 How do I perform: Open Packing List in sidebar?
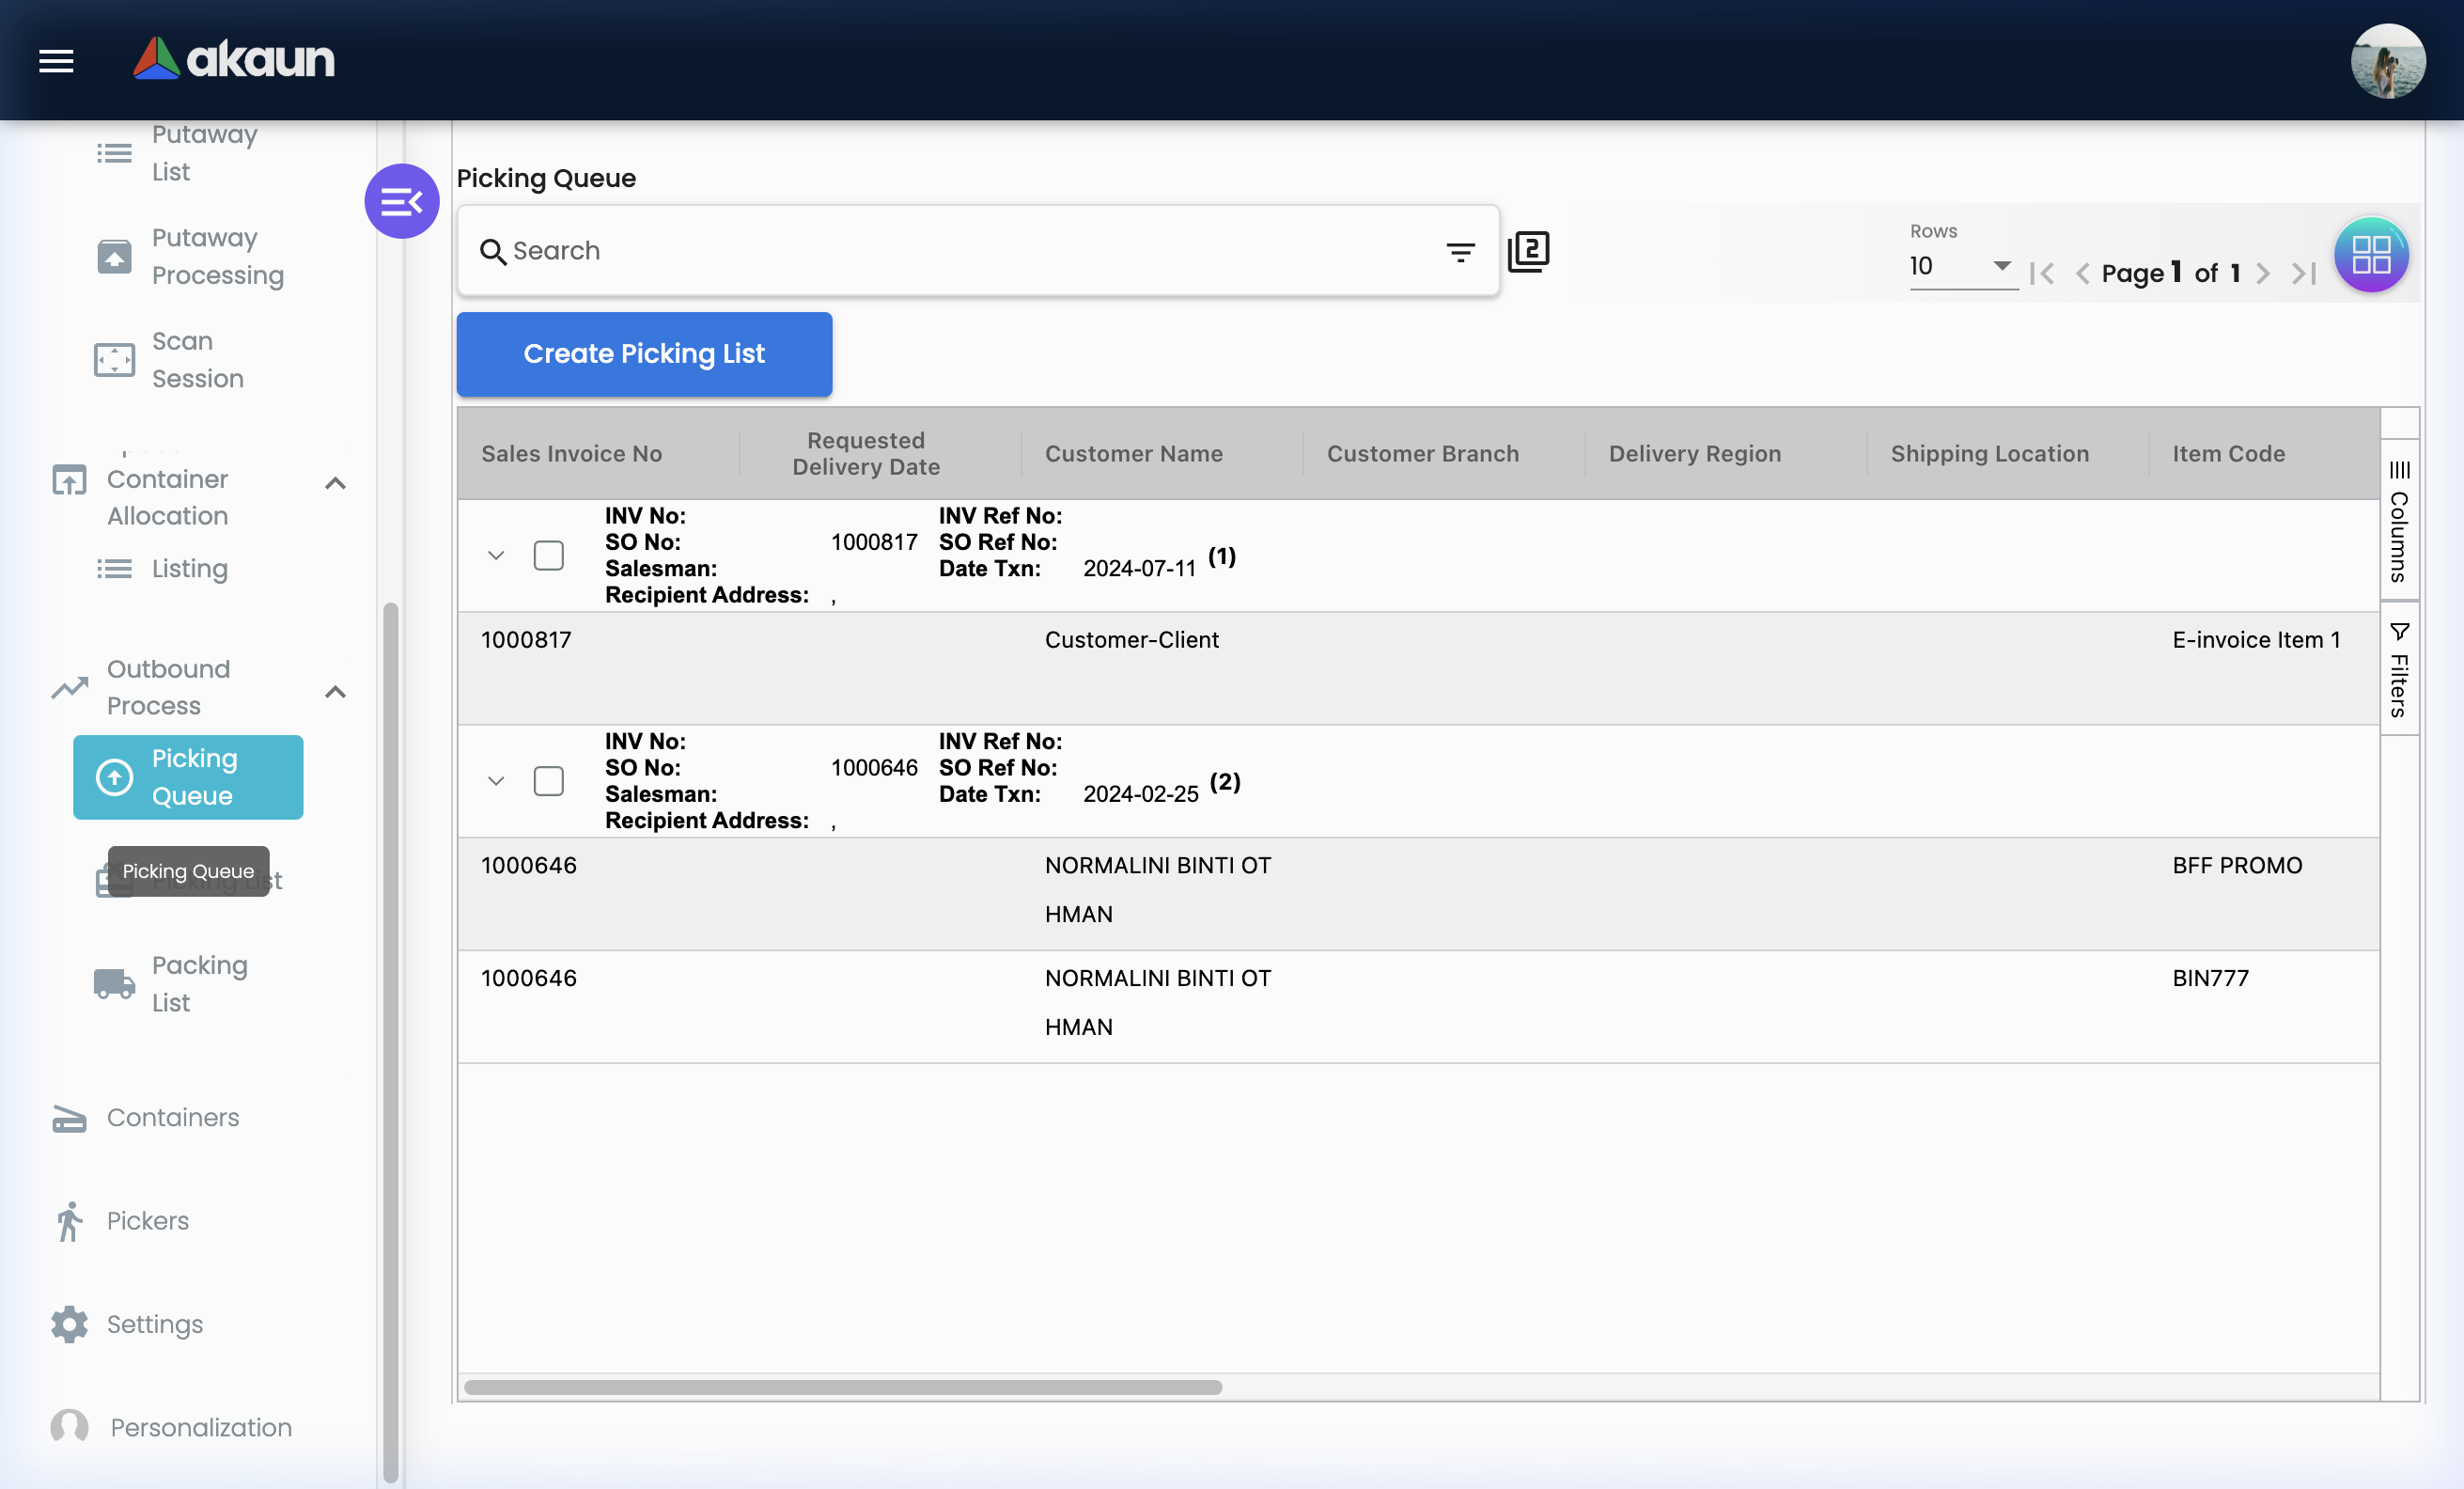coord(199,983)
